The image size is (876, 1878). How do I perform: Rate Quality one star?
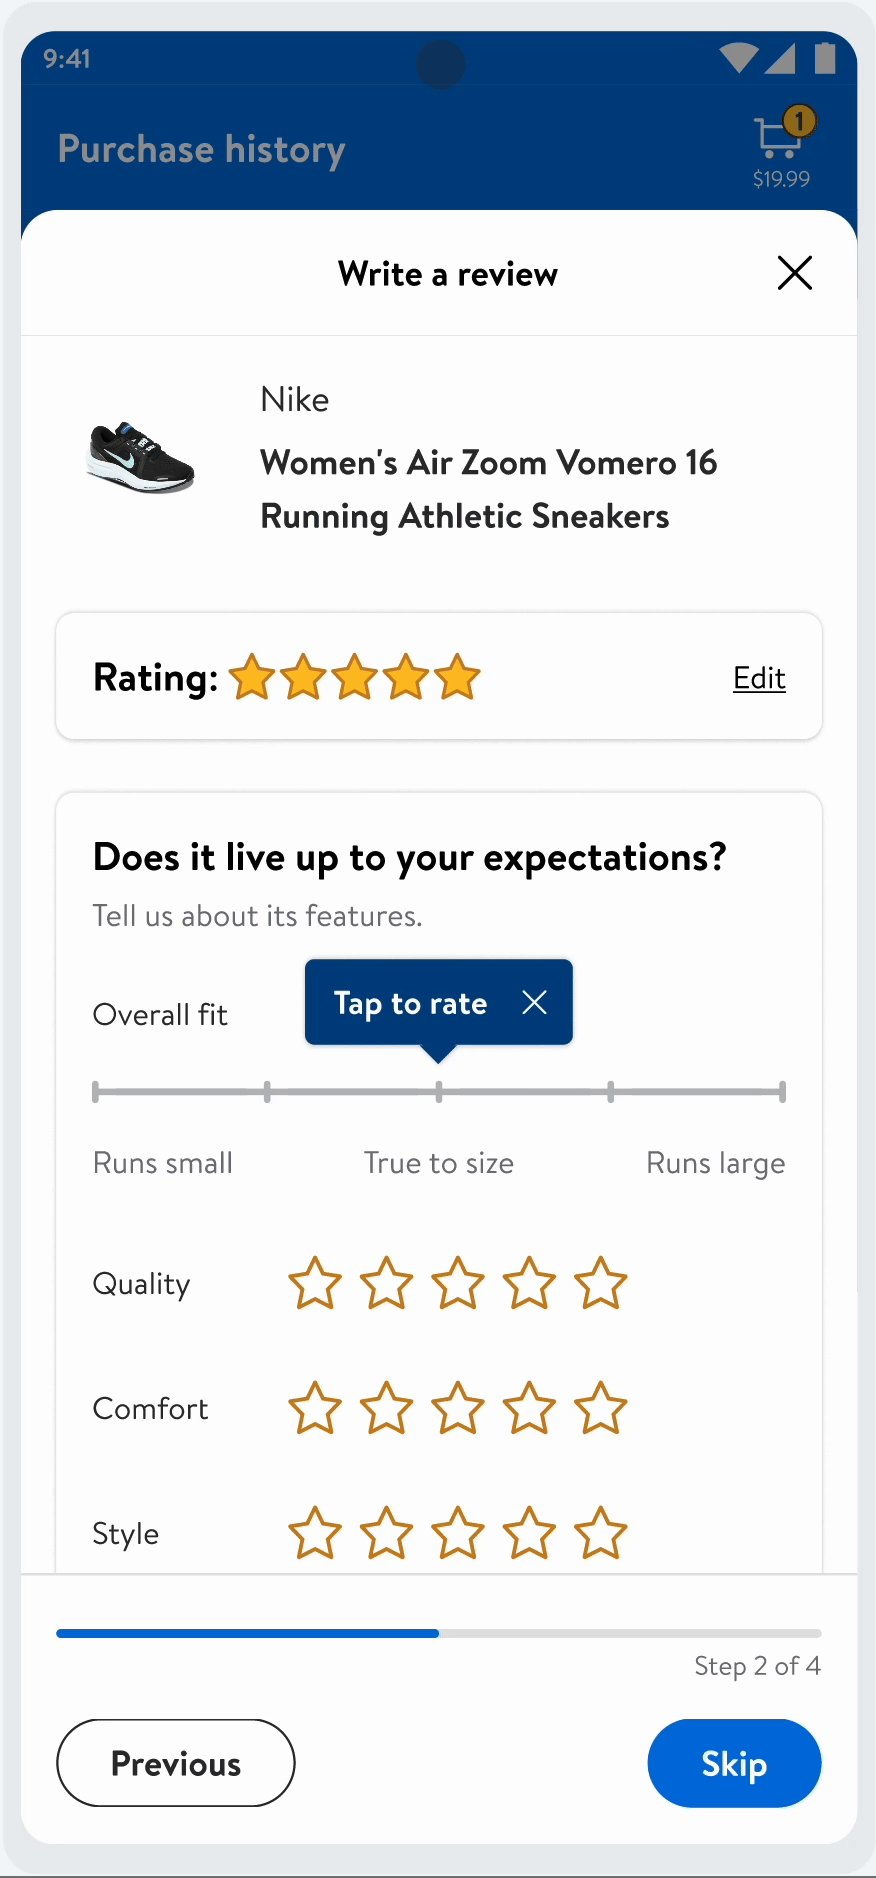(x=315, y=1284)
